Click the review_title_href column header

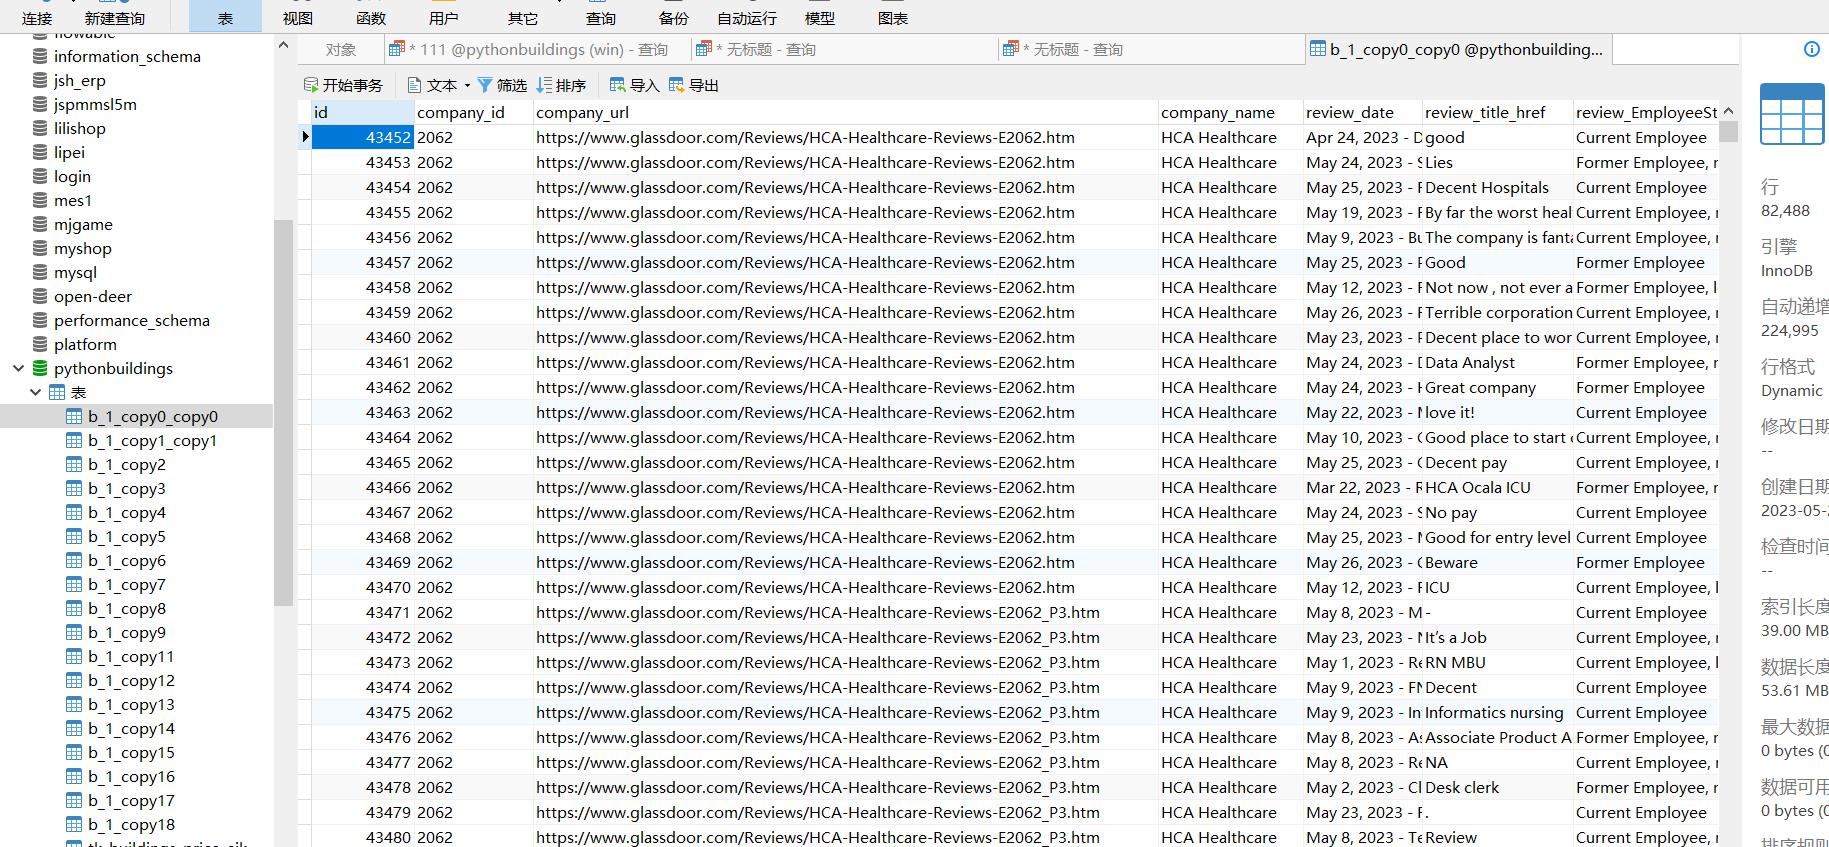(x=1497, y=112)
